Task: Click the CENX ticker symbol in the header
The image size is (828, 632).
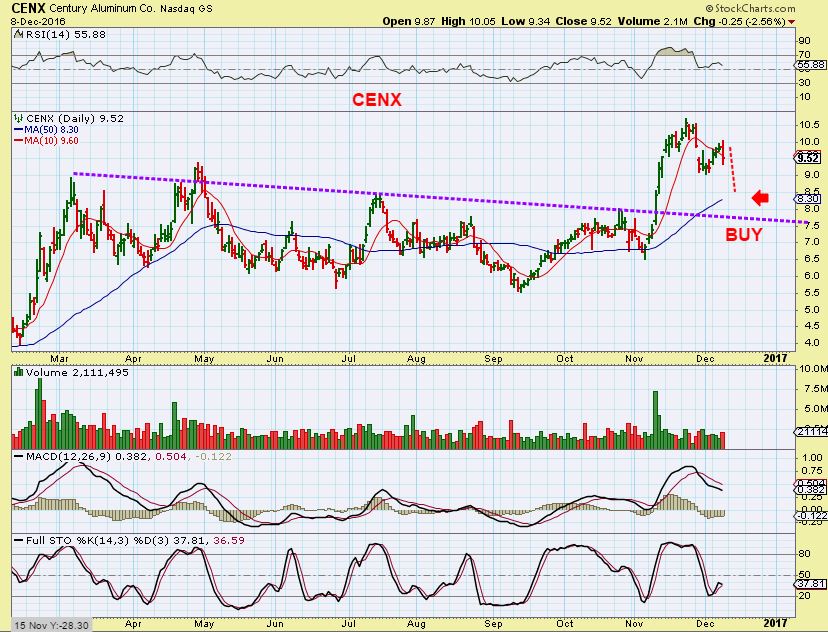Action: 28,8
